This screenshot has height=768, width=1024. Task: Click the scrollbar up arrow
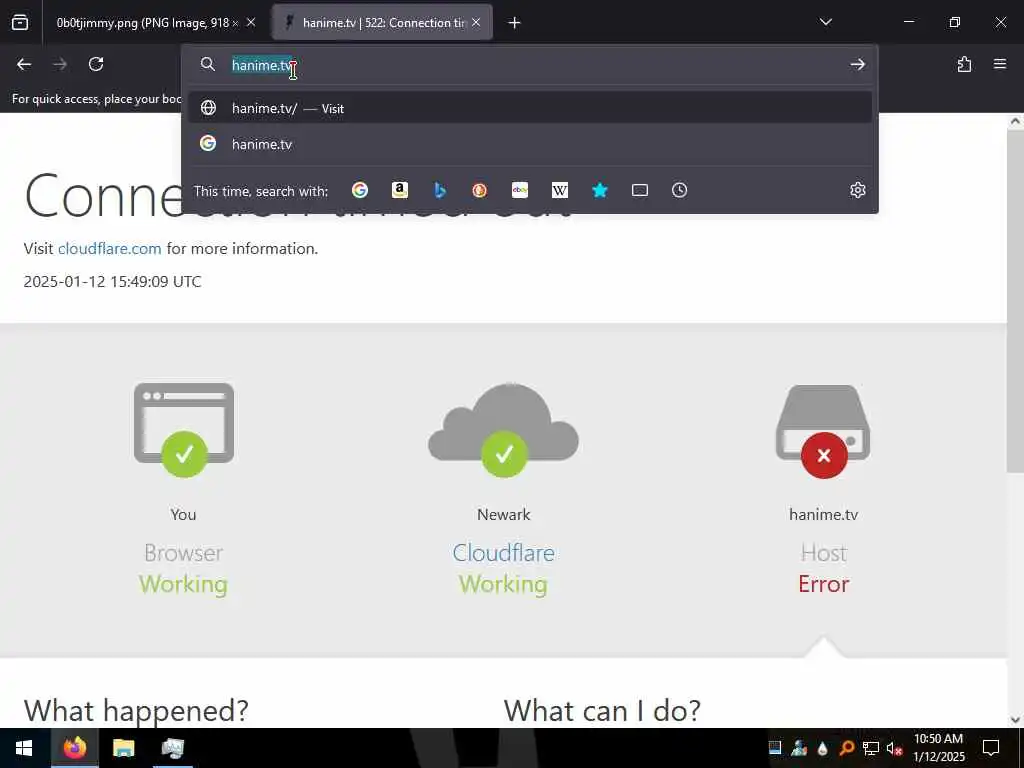pyautogui.click(x=1015, y=121)
